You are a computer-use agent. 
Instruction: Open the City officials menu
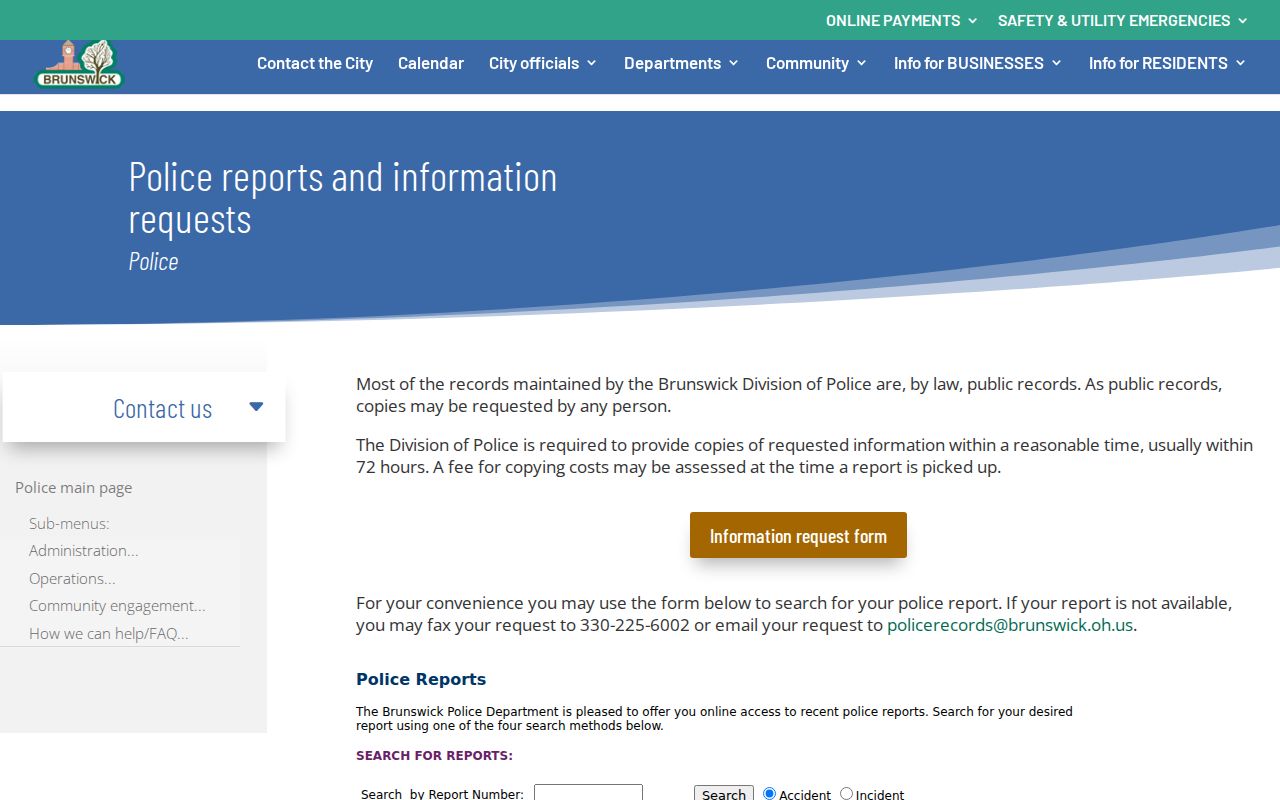tap(534, 63)
